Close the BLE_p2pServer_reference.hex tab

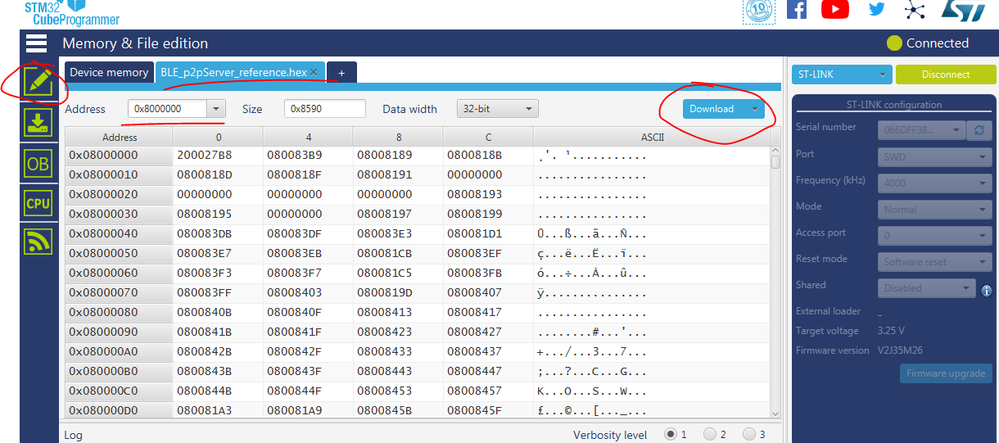[x=313, y=73]
